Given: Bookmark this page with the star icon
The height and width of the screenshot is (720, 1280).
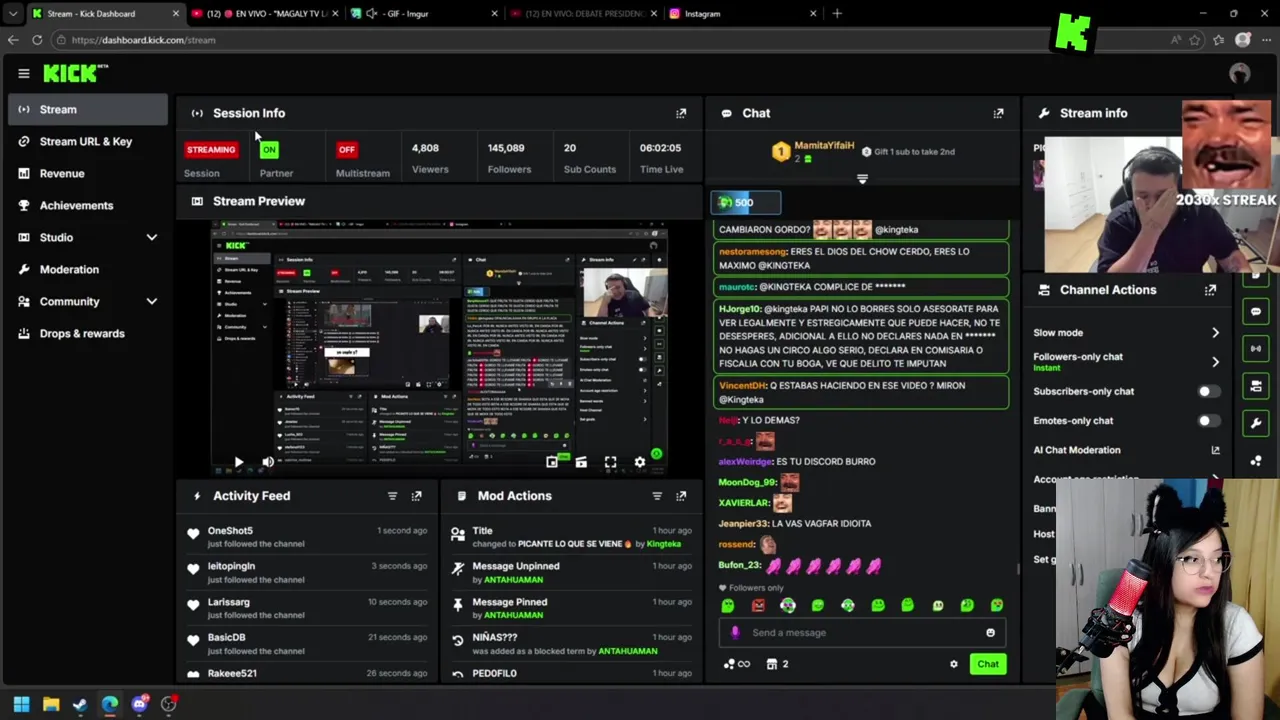Looking at the screenshot, I should pos(1195,40).
